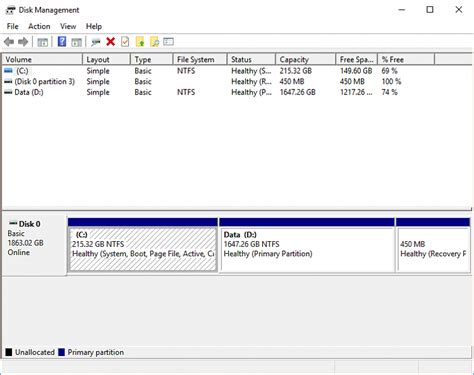Click the yellow folder with green arrow icon
The image size is (474, 375).
coord(140,42)
